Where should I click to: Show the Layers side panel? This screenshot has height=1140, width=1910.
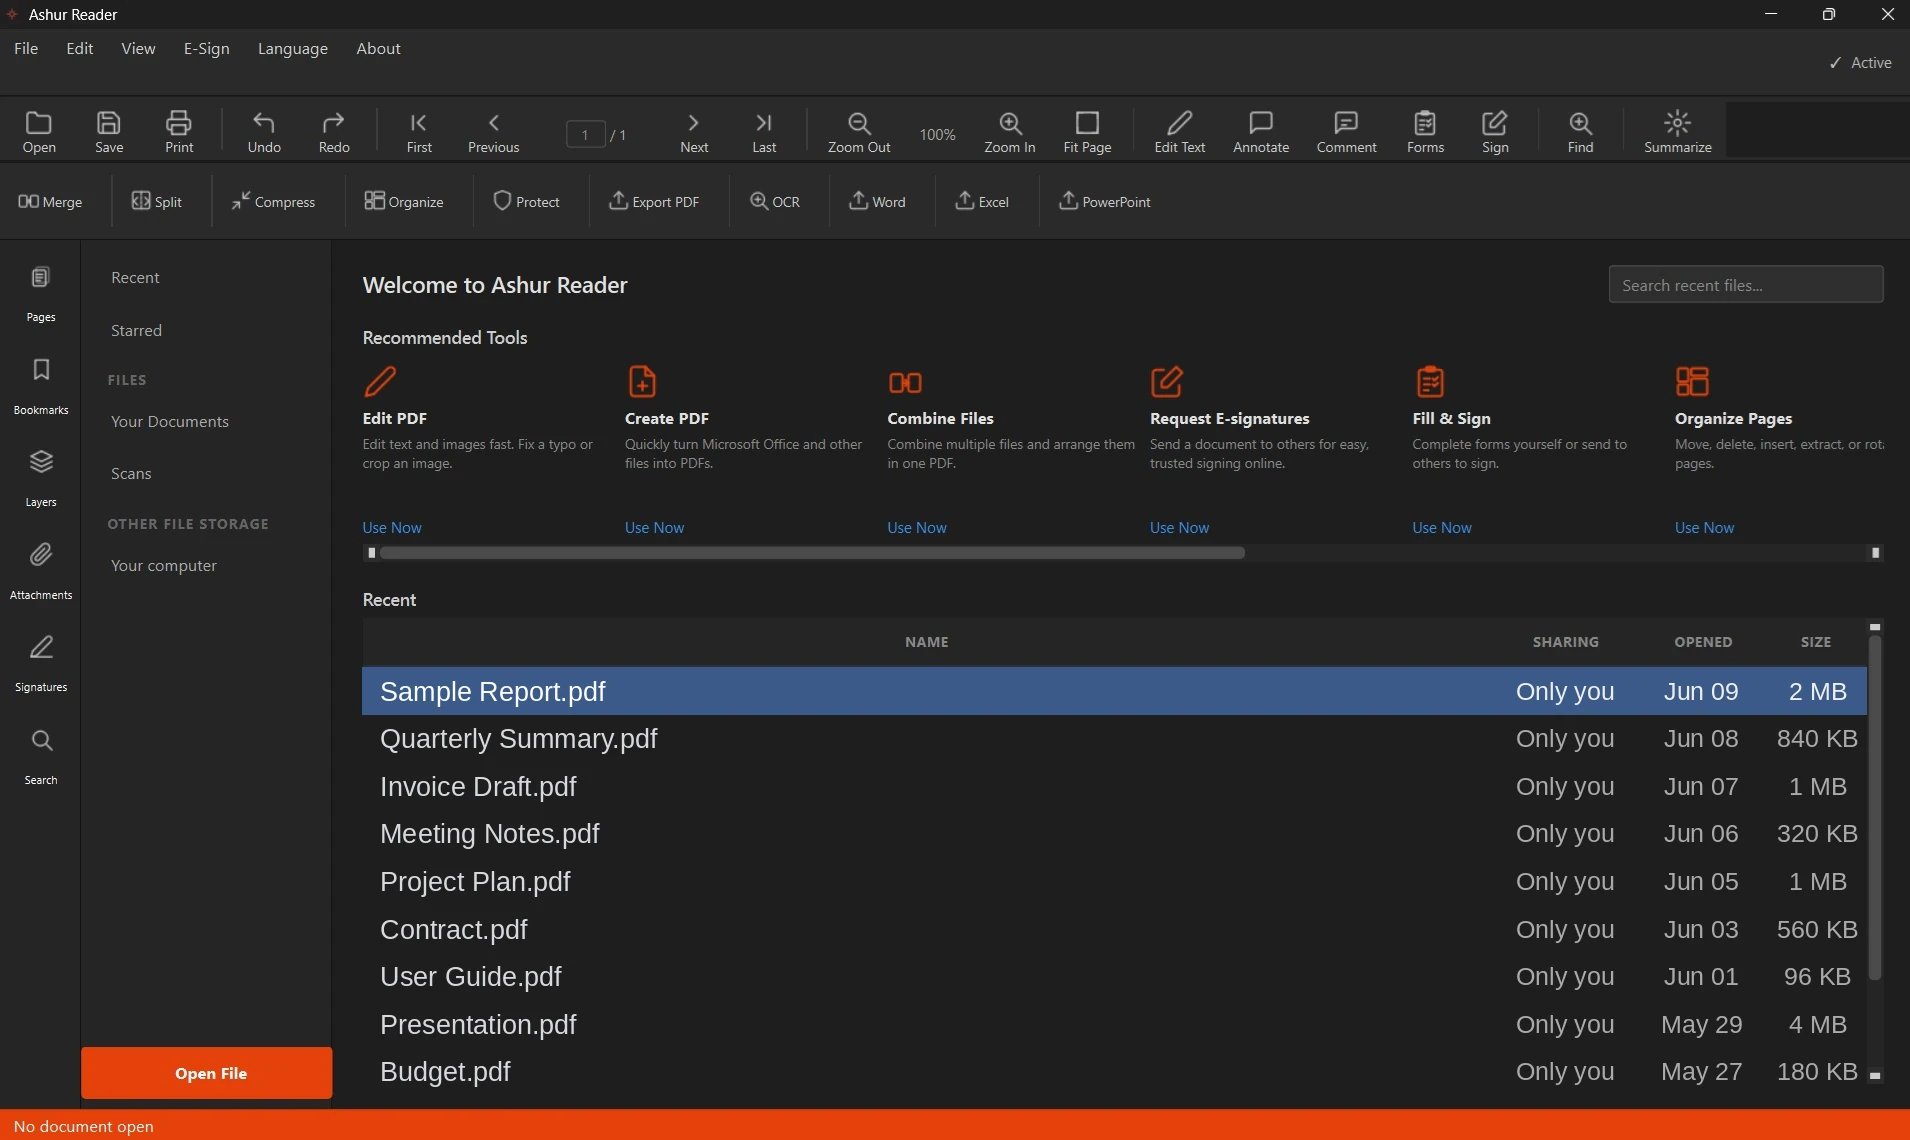[x=41, y=479]
